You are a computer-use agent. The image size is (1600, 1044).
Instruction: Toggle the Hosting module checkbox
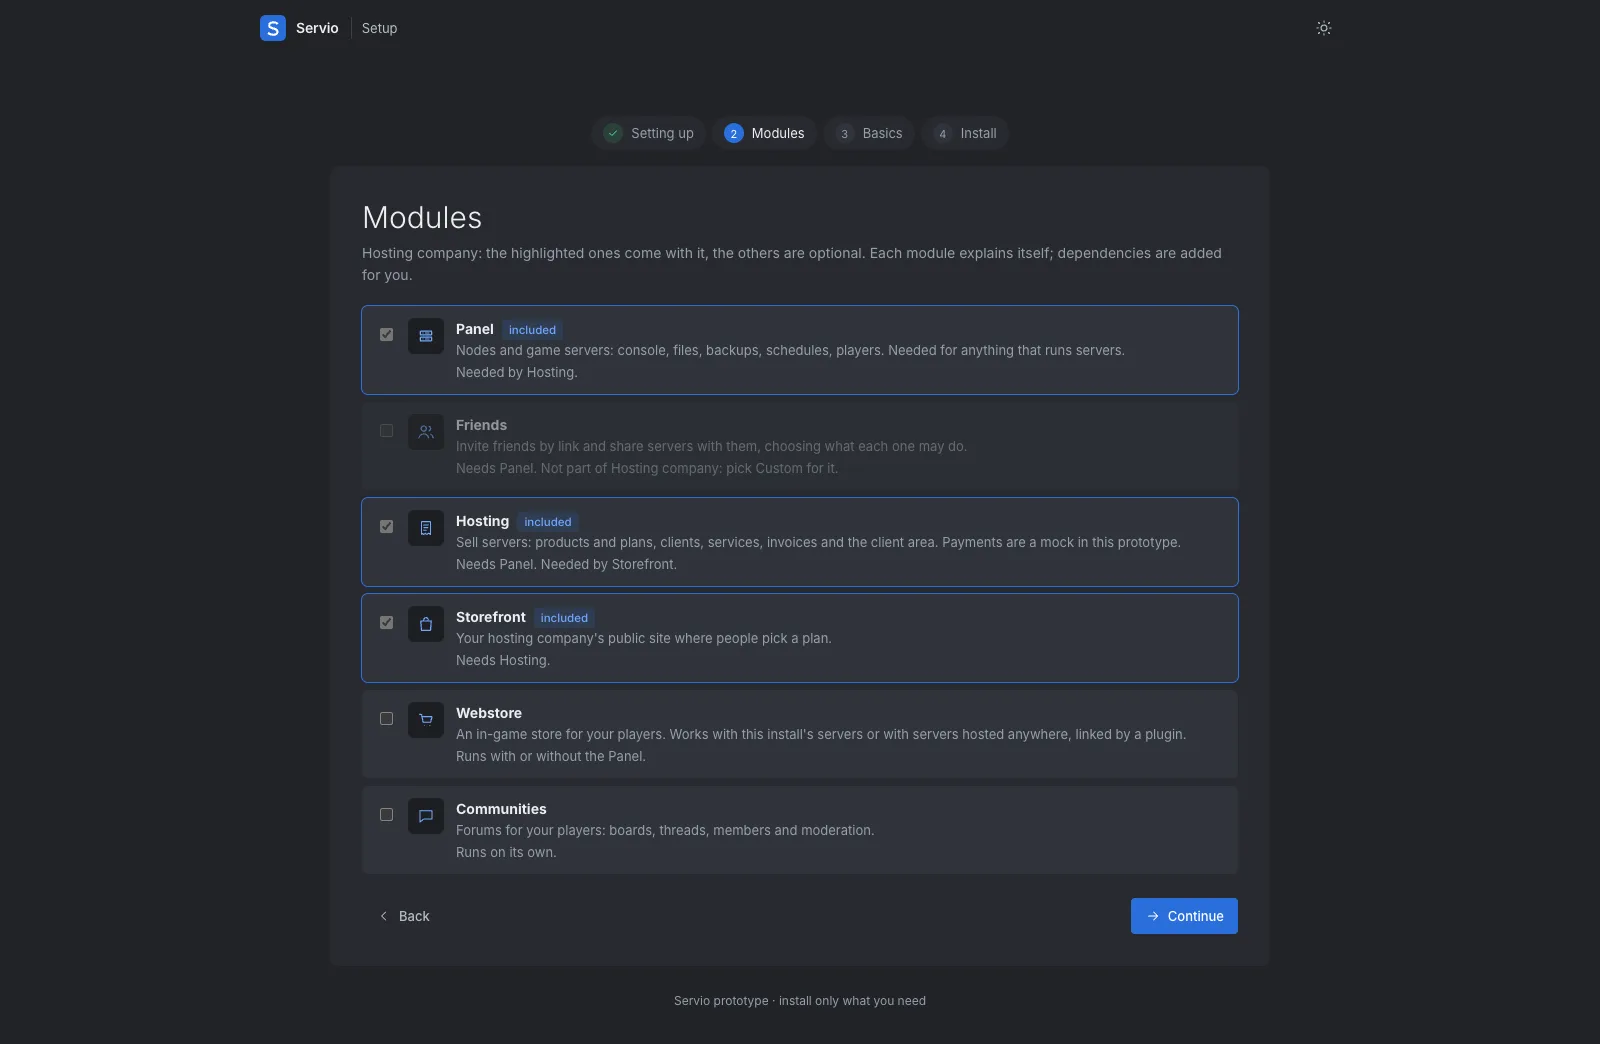click(x=387, y=527)
